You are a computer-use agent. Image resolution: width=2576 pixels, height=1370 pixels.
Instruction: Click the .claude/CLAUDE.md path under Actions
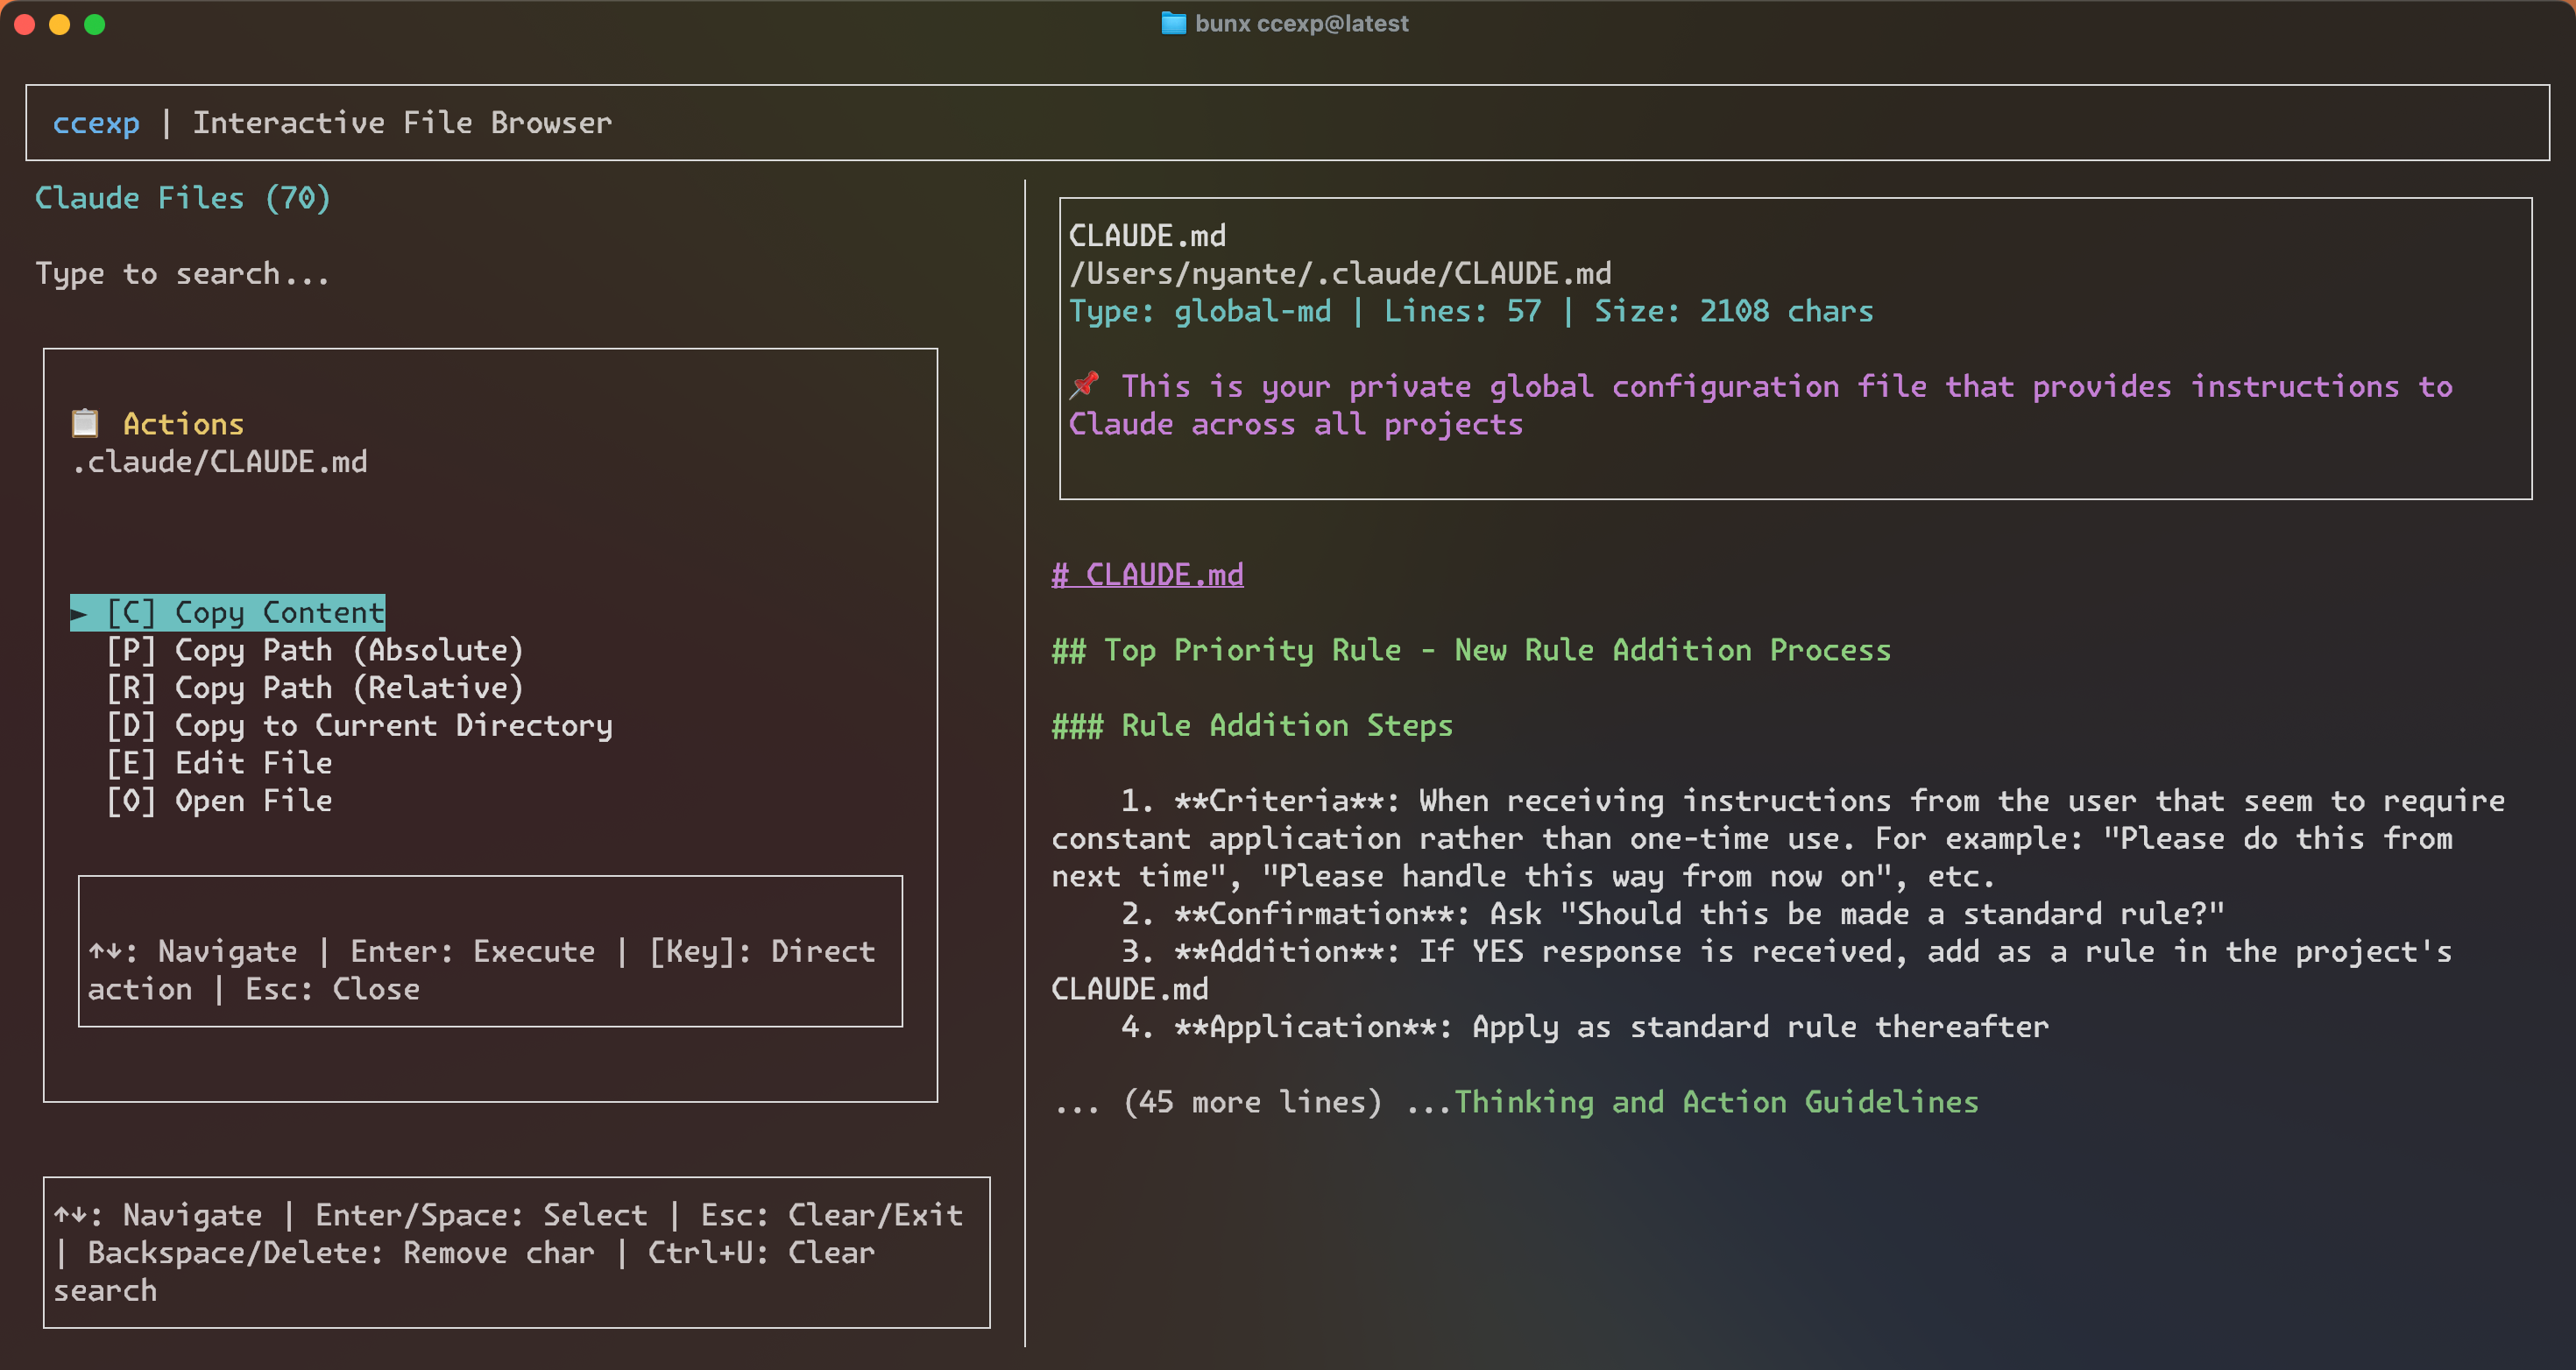click(x=220, y=461)
